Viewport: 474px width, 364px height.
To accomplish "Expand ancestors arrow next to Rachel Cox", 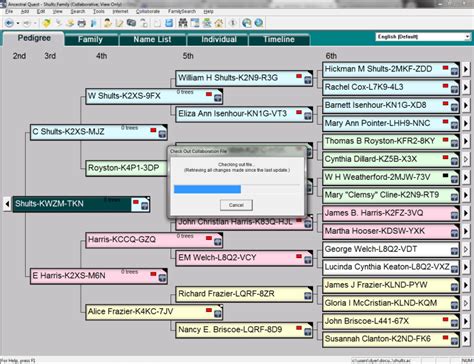I will tap(466, 88).
